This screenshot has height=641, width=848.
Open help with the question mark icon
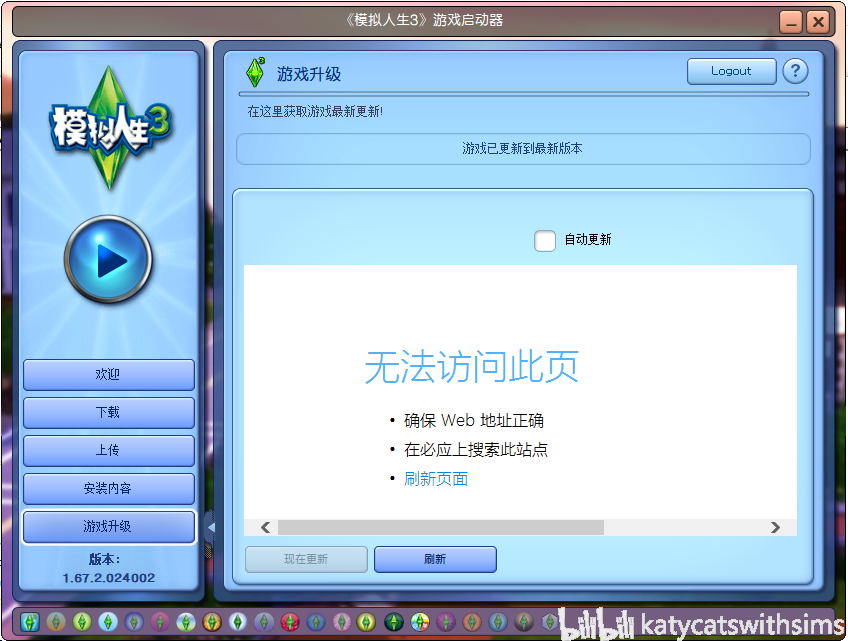795,71
